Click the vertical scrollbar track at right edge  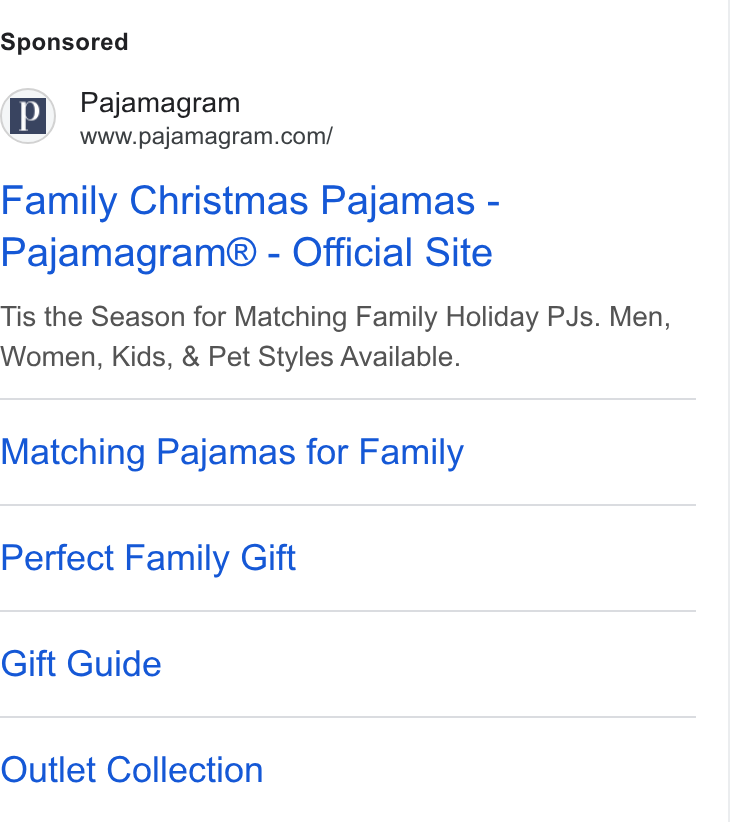coord(726,411)
